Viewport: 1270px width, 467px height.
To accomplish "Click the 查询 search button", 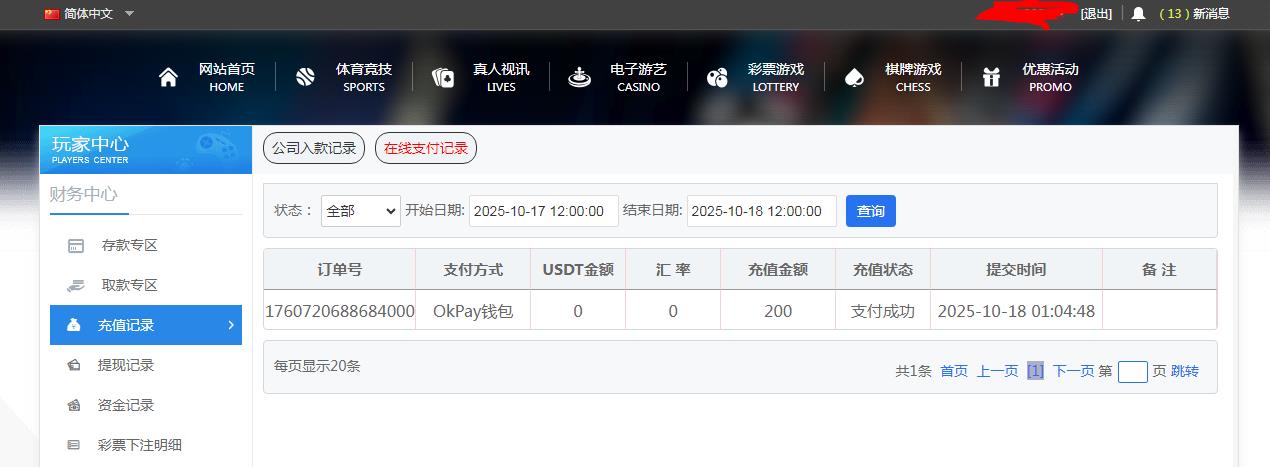I will [871, 211].
